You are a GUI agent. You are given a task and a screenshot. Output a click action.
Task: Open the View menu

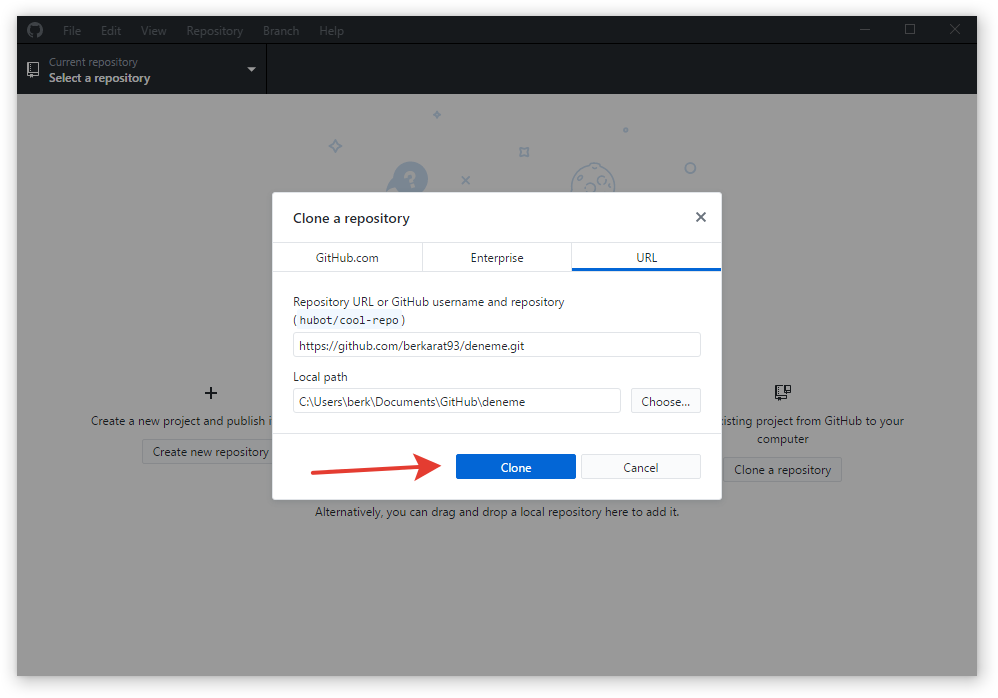point(153,31)
